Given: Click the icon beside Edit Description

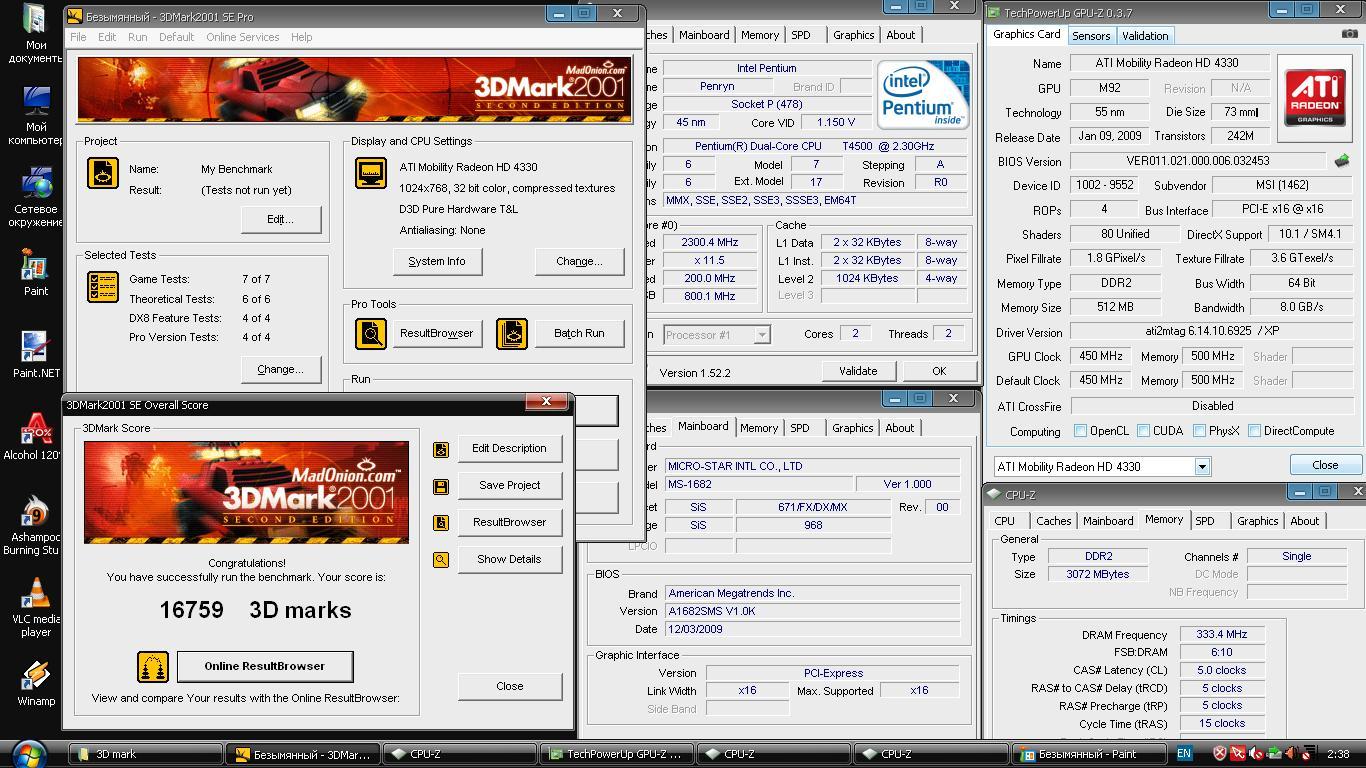Looking at the screenshot, I should pyautogui.click(x=440, y=449).
